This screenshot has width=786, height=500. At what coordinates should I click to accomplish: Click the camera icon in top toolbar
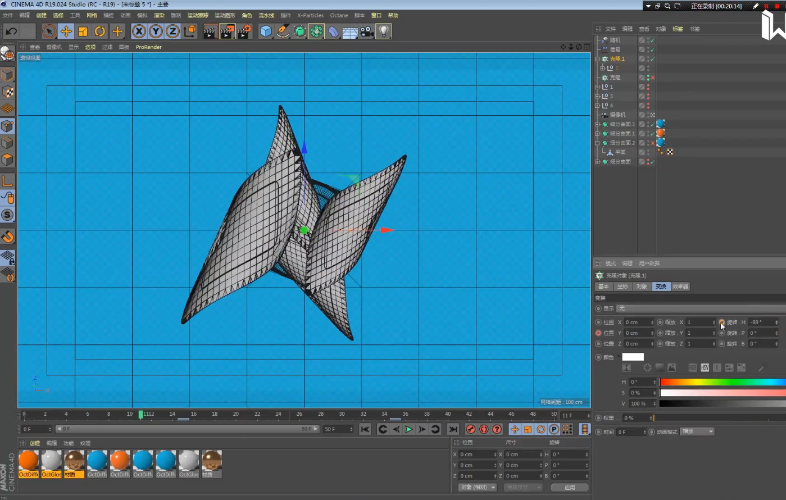[366, 31]
